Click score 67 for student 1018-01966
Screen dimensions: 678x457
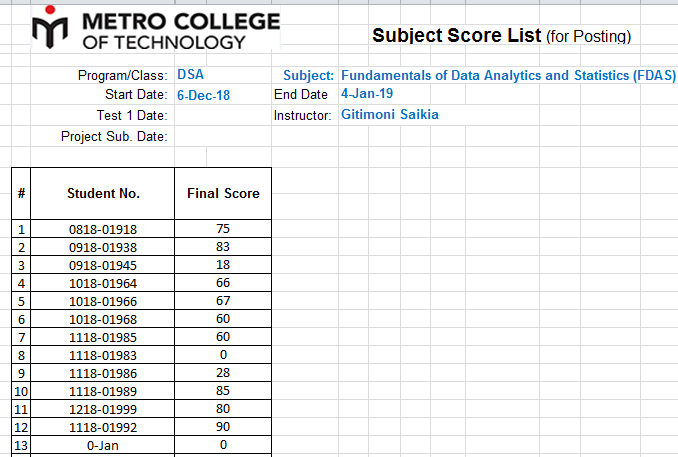click(x=223, y=301)
